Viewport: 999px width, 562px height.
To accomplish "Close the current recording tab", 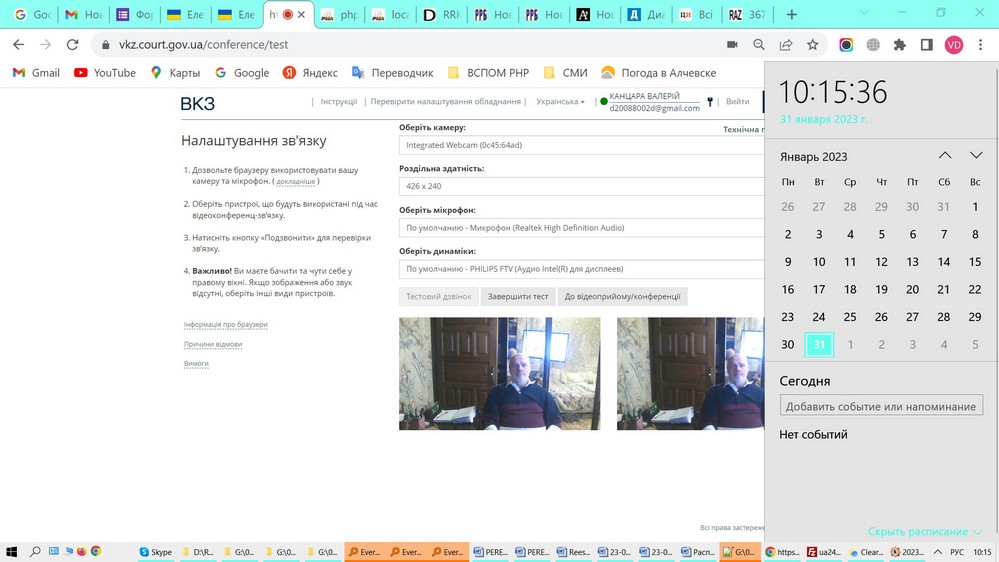I will pos(301,14).
